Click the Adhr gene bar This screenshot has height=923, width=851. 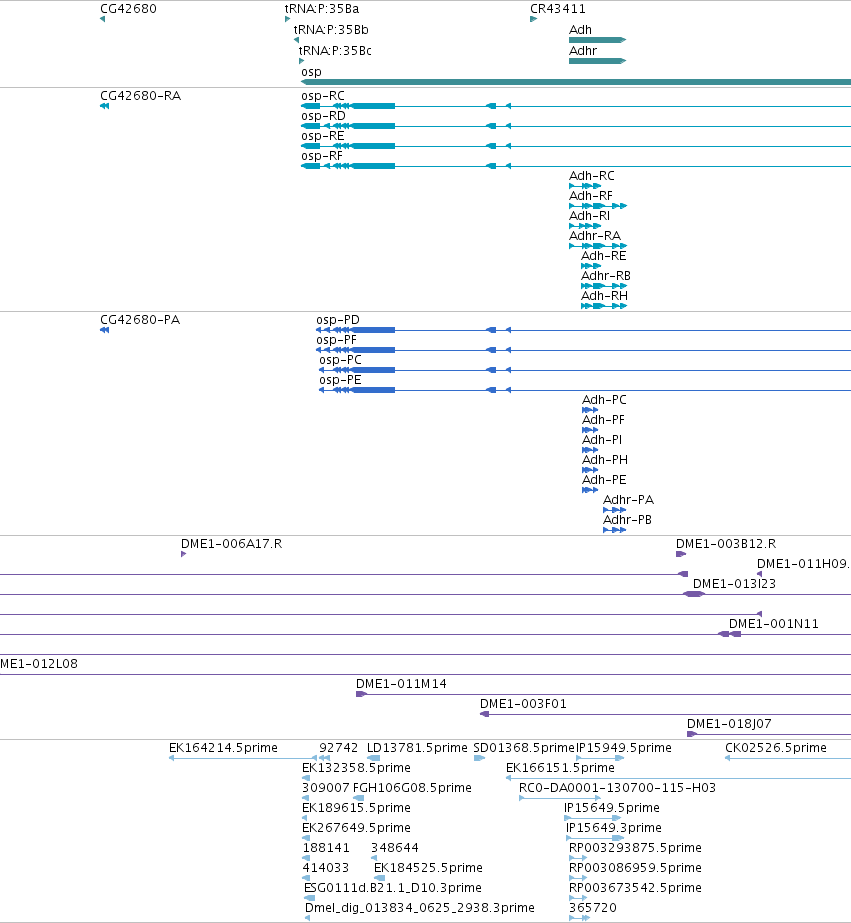point(597,61)
